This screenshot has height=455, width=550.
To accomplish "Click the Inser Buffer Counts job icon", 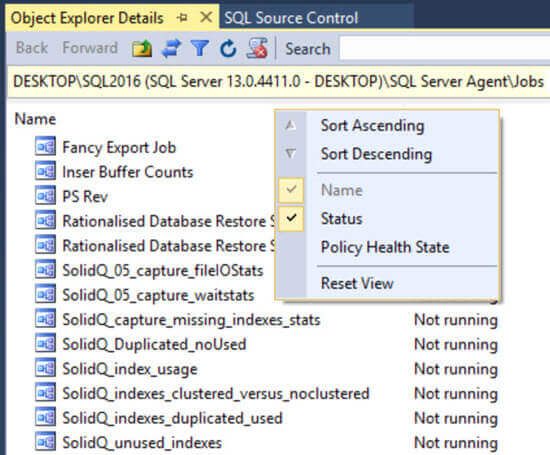I will coord(45,170).
